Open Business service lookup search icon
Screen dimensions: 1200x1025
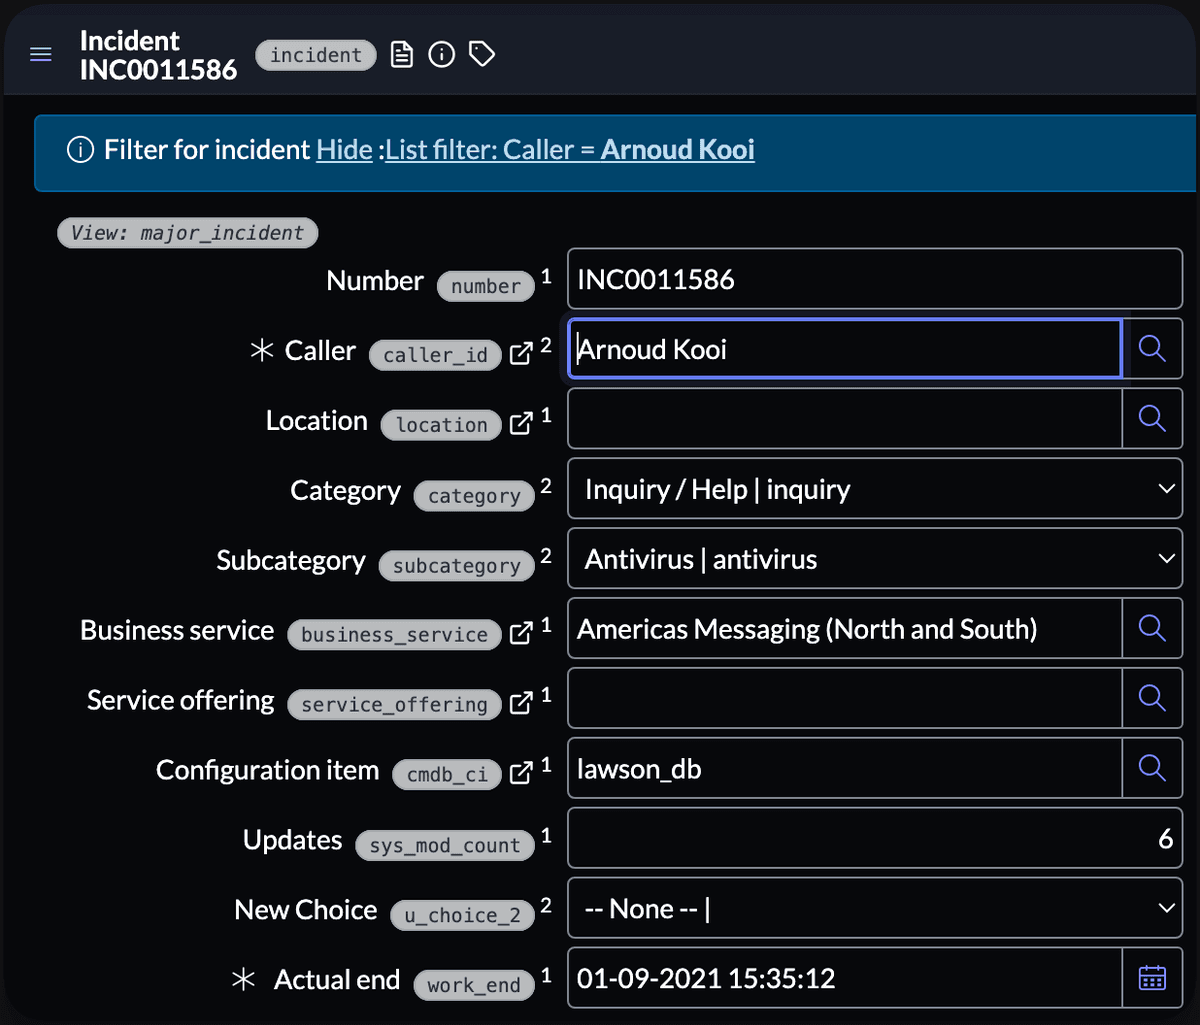1152,629
